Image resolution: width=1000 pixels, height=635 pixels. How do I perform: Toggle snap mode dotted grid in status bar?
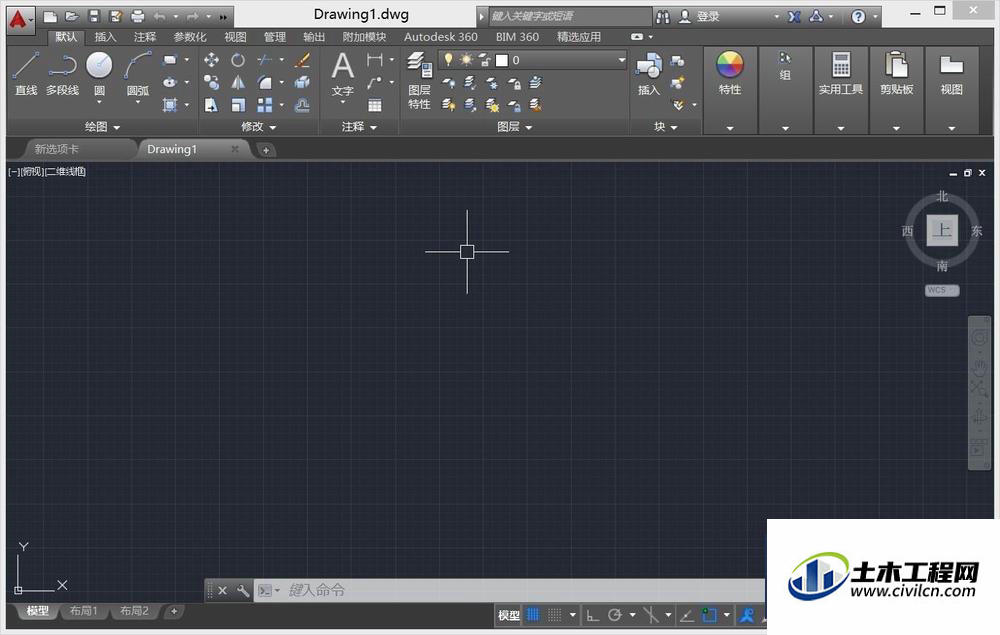pos(555,615)
